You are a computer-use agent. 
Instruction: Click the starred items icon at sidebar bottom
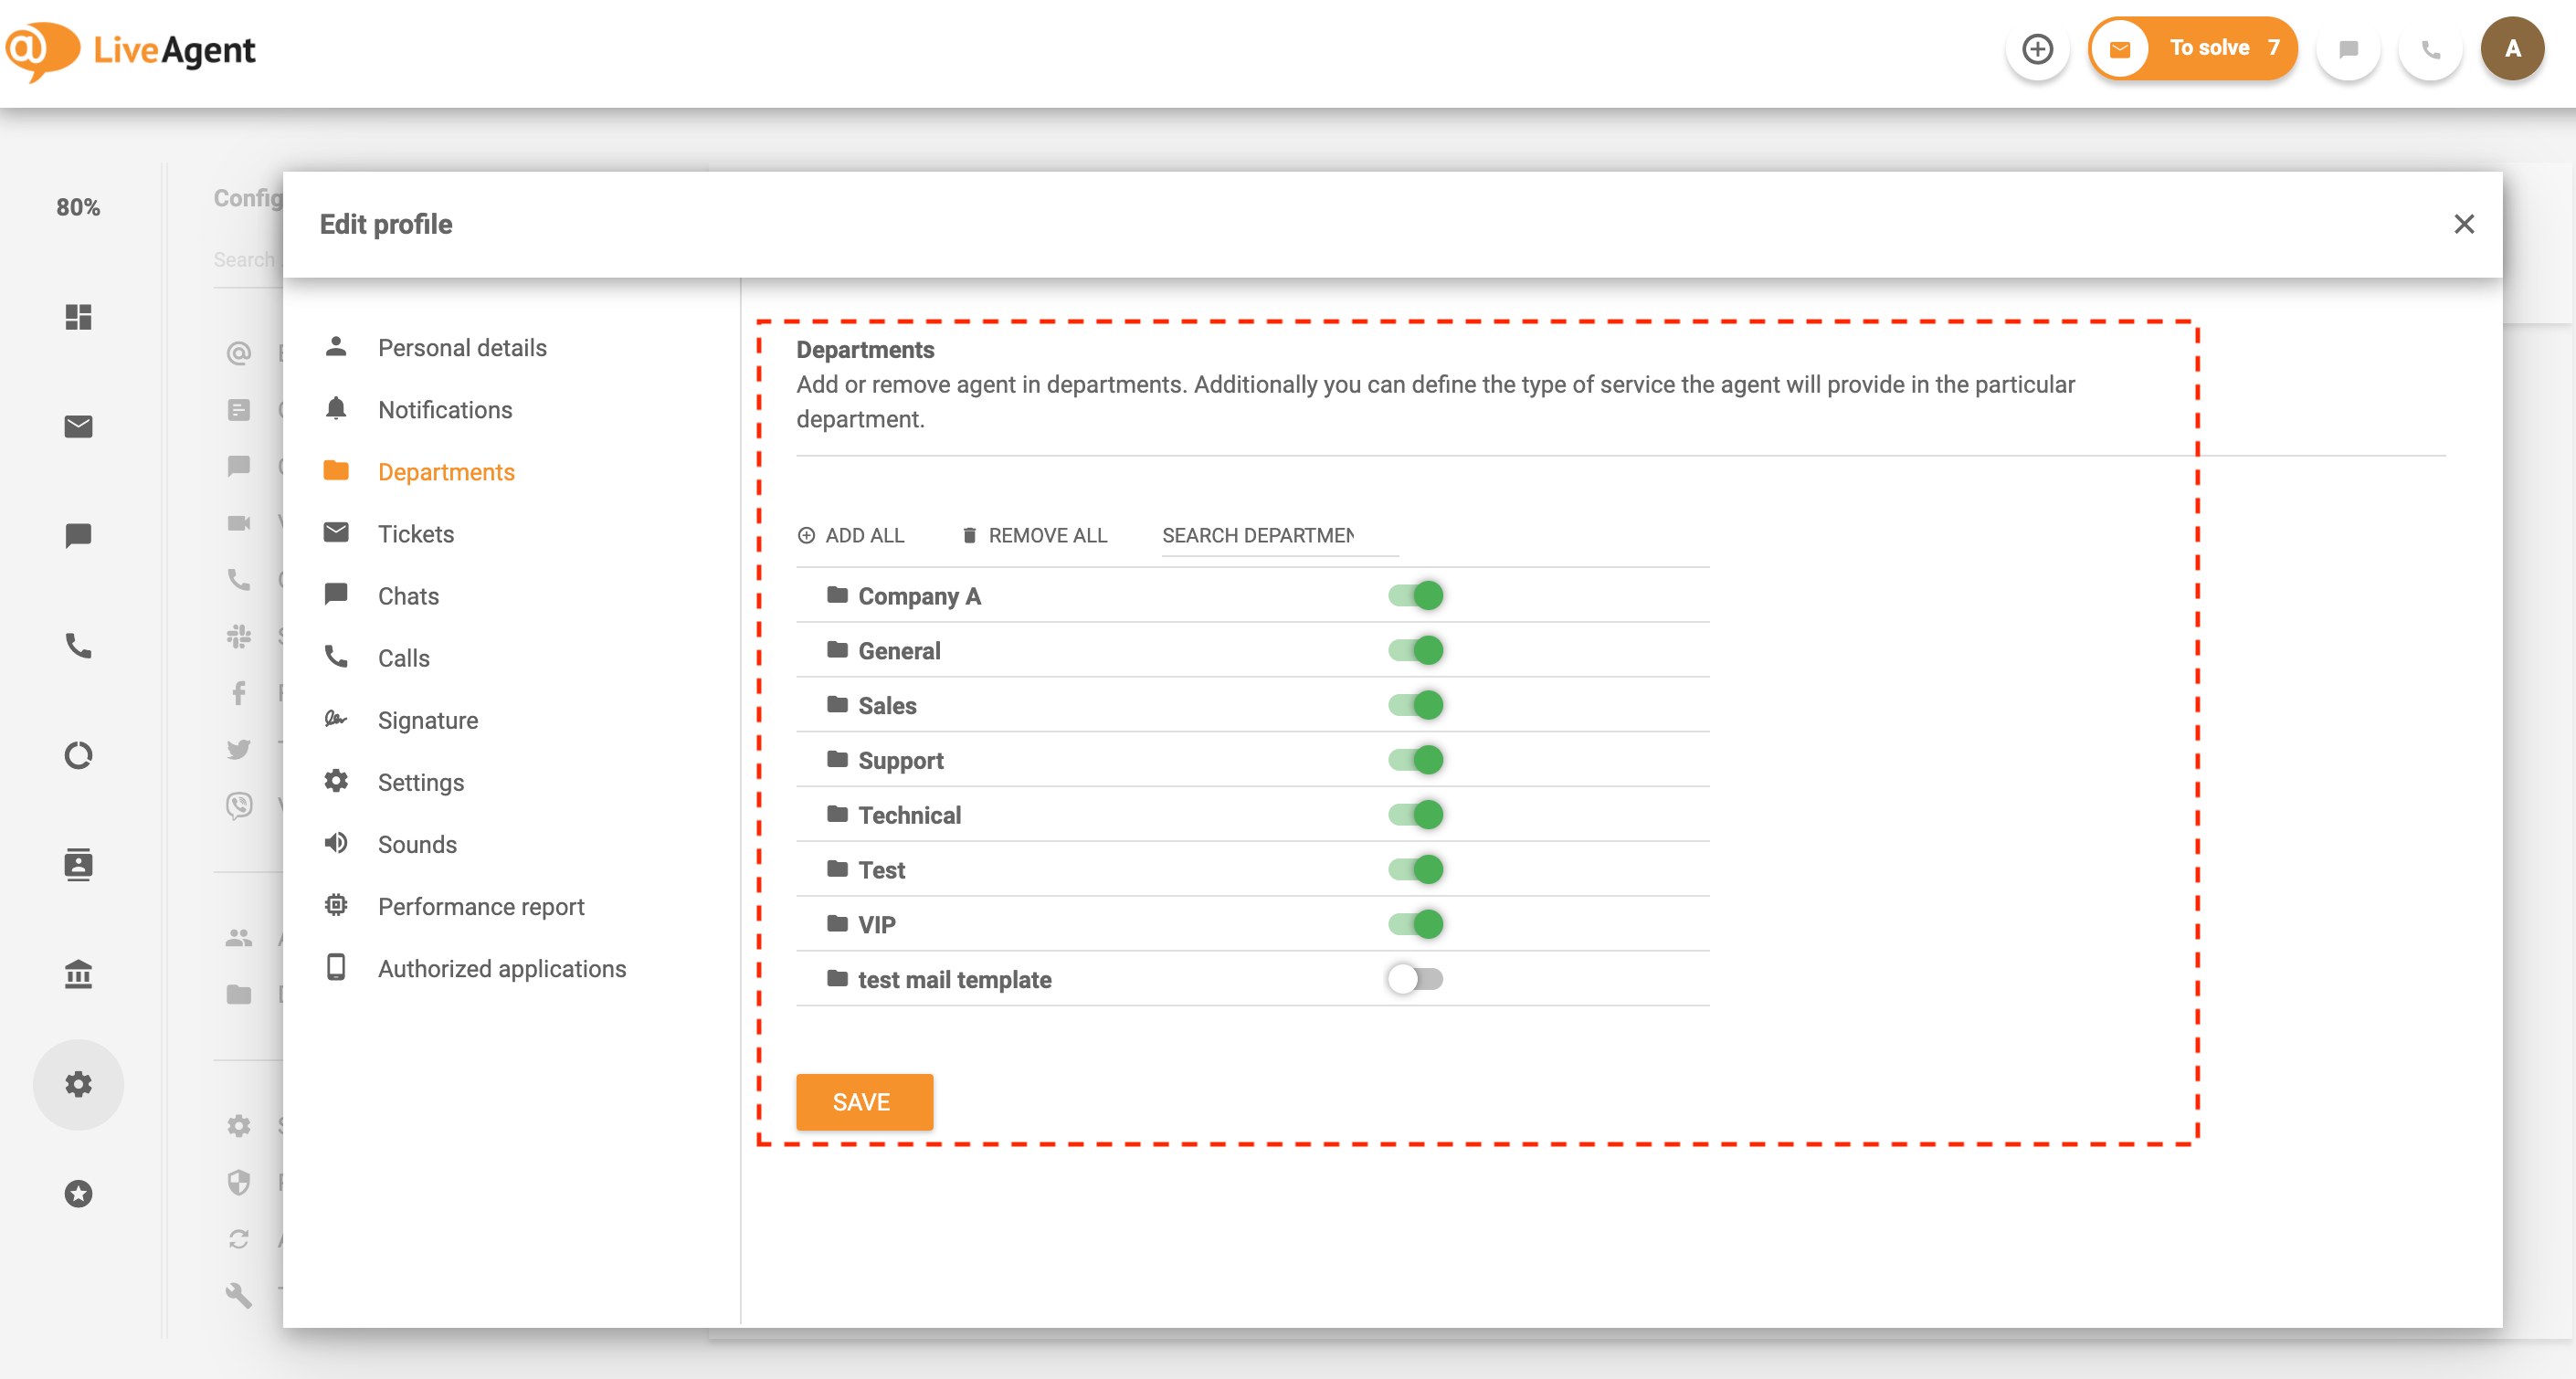pyautogui.click(x=78, y=1192)
